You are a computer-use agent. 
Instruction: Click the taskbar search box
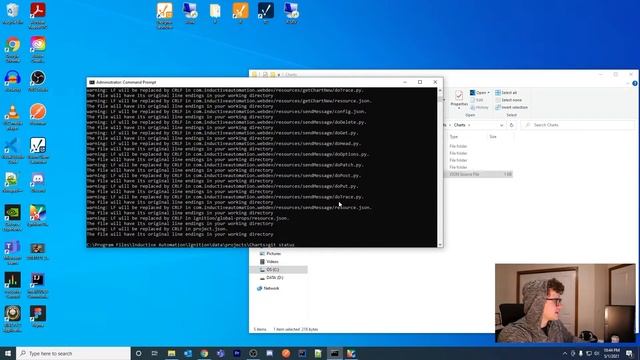(x=73, y=353)
